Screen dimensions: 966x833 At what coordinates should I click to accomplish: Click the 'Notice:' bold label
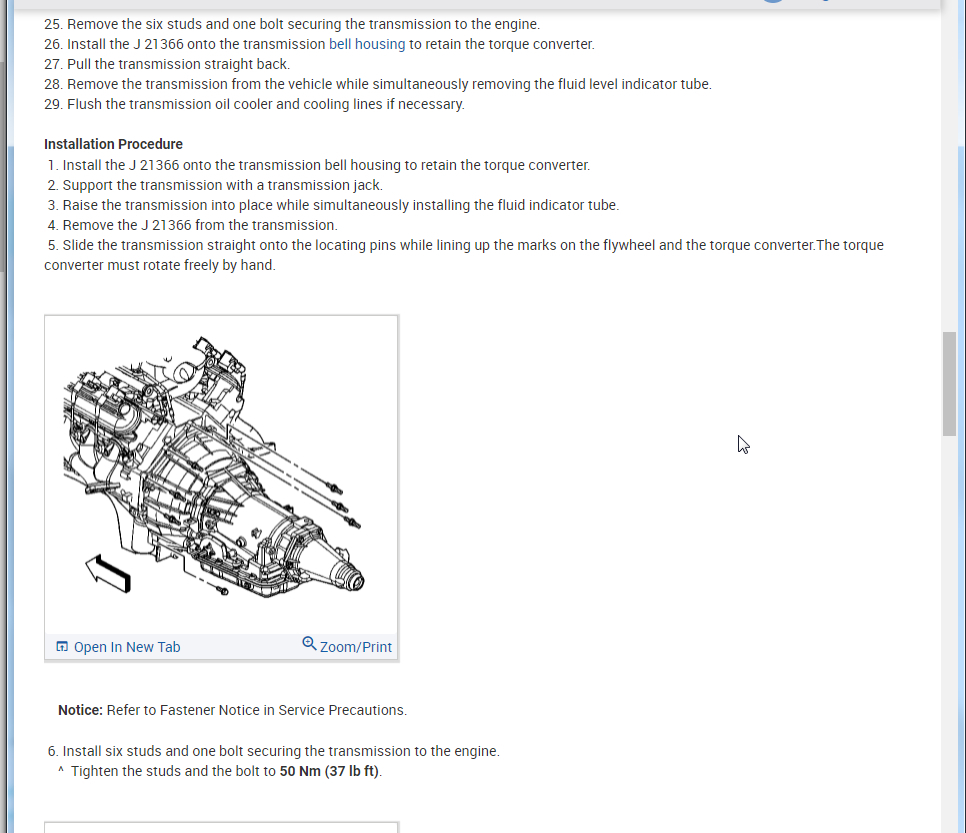pyautogui.click(x=80, y=710)
